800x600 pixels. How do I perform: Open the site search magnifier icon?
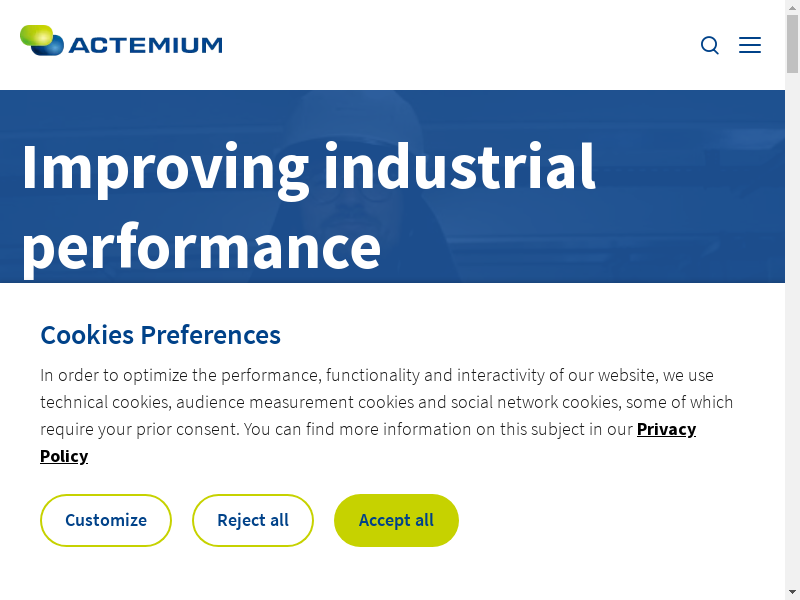tap(710, 45)
